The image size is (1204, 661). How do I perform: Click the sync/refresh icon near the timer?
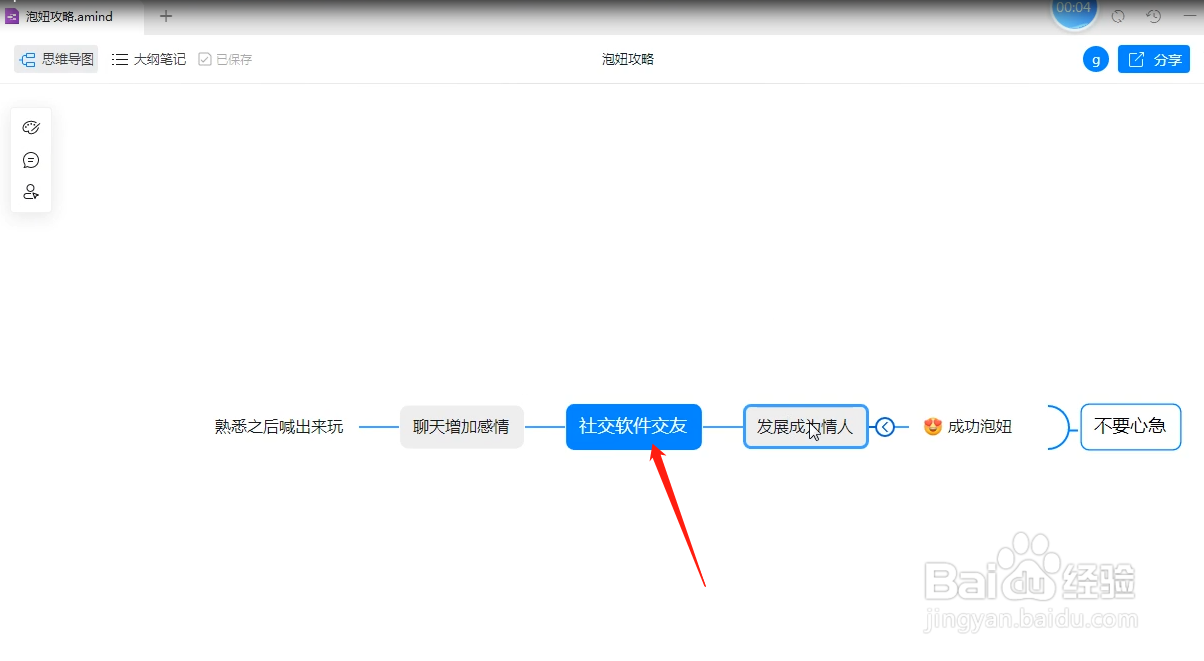pos(1117,16)
